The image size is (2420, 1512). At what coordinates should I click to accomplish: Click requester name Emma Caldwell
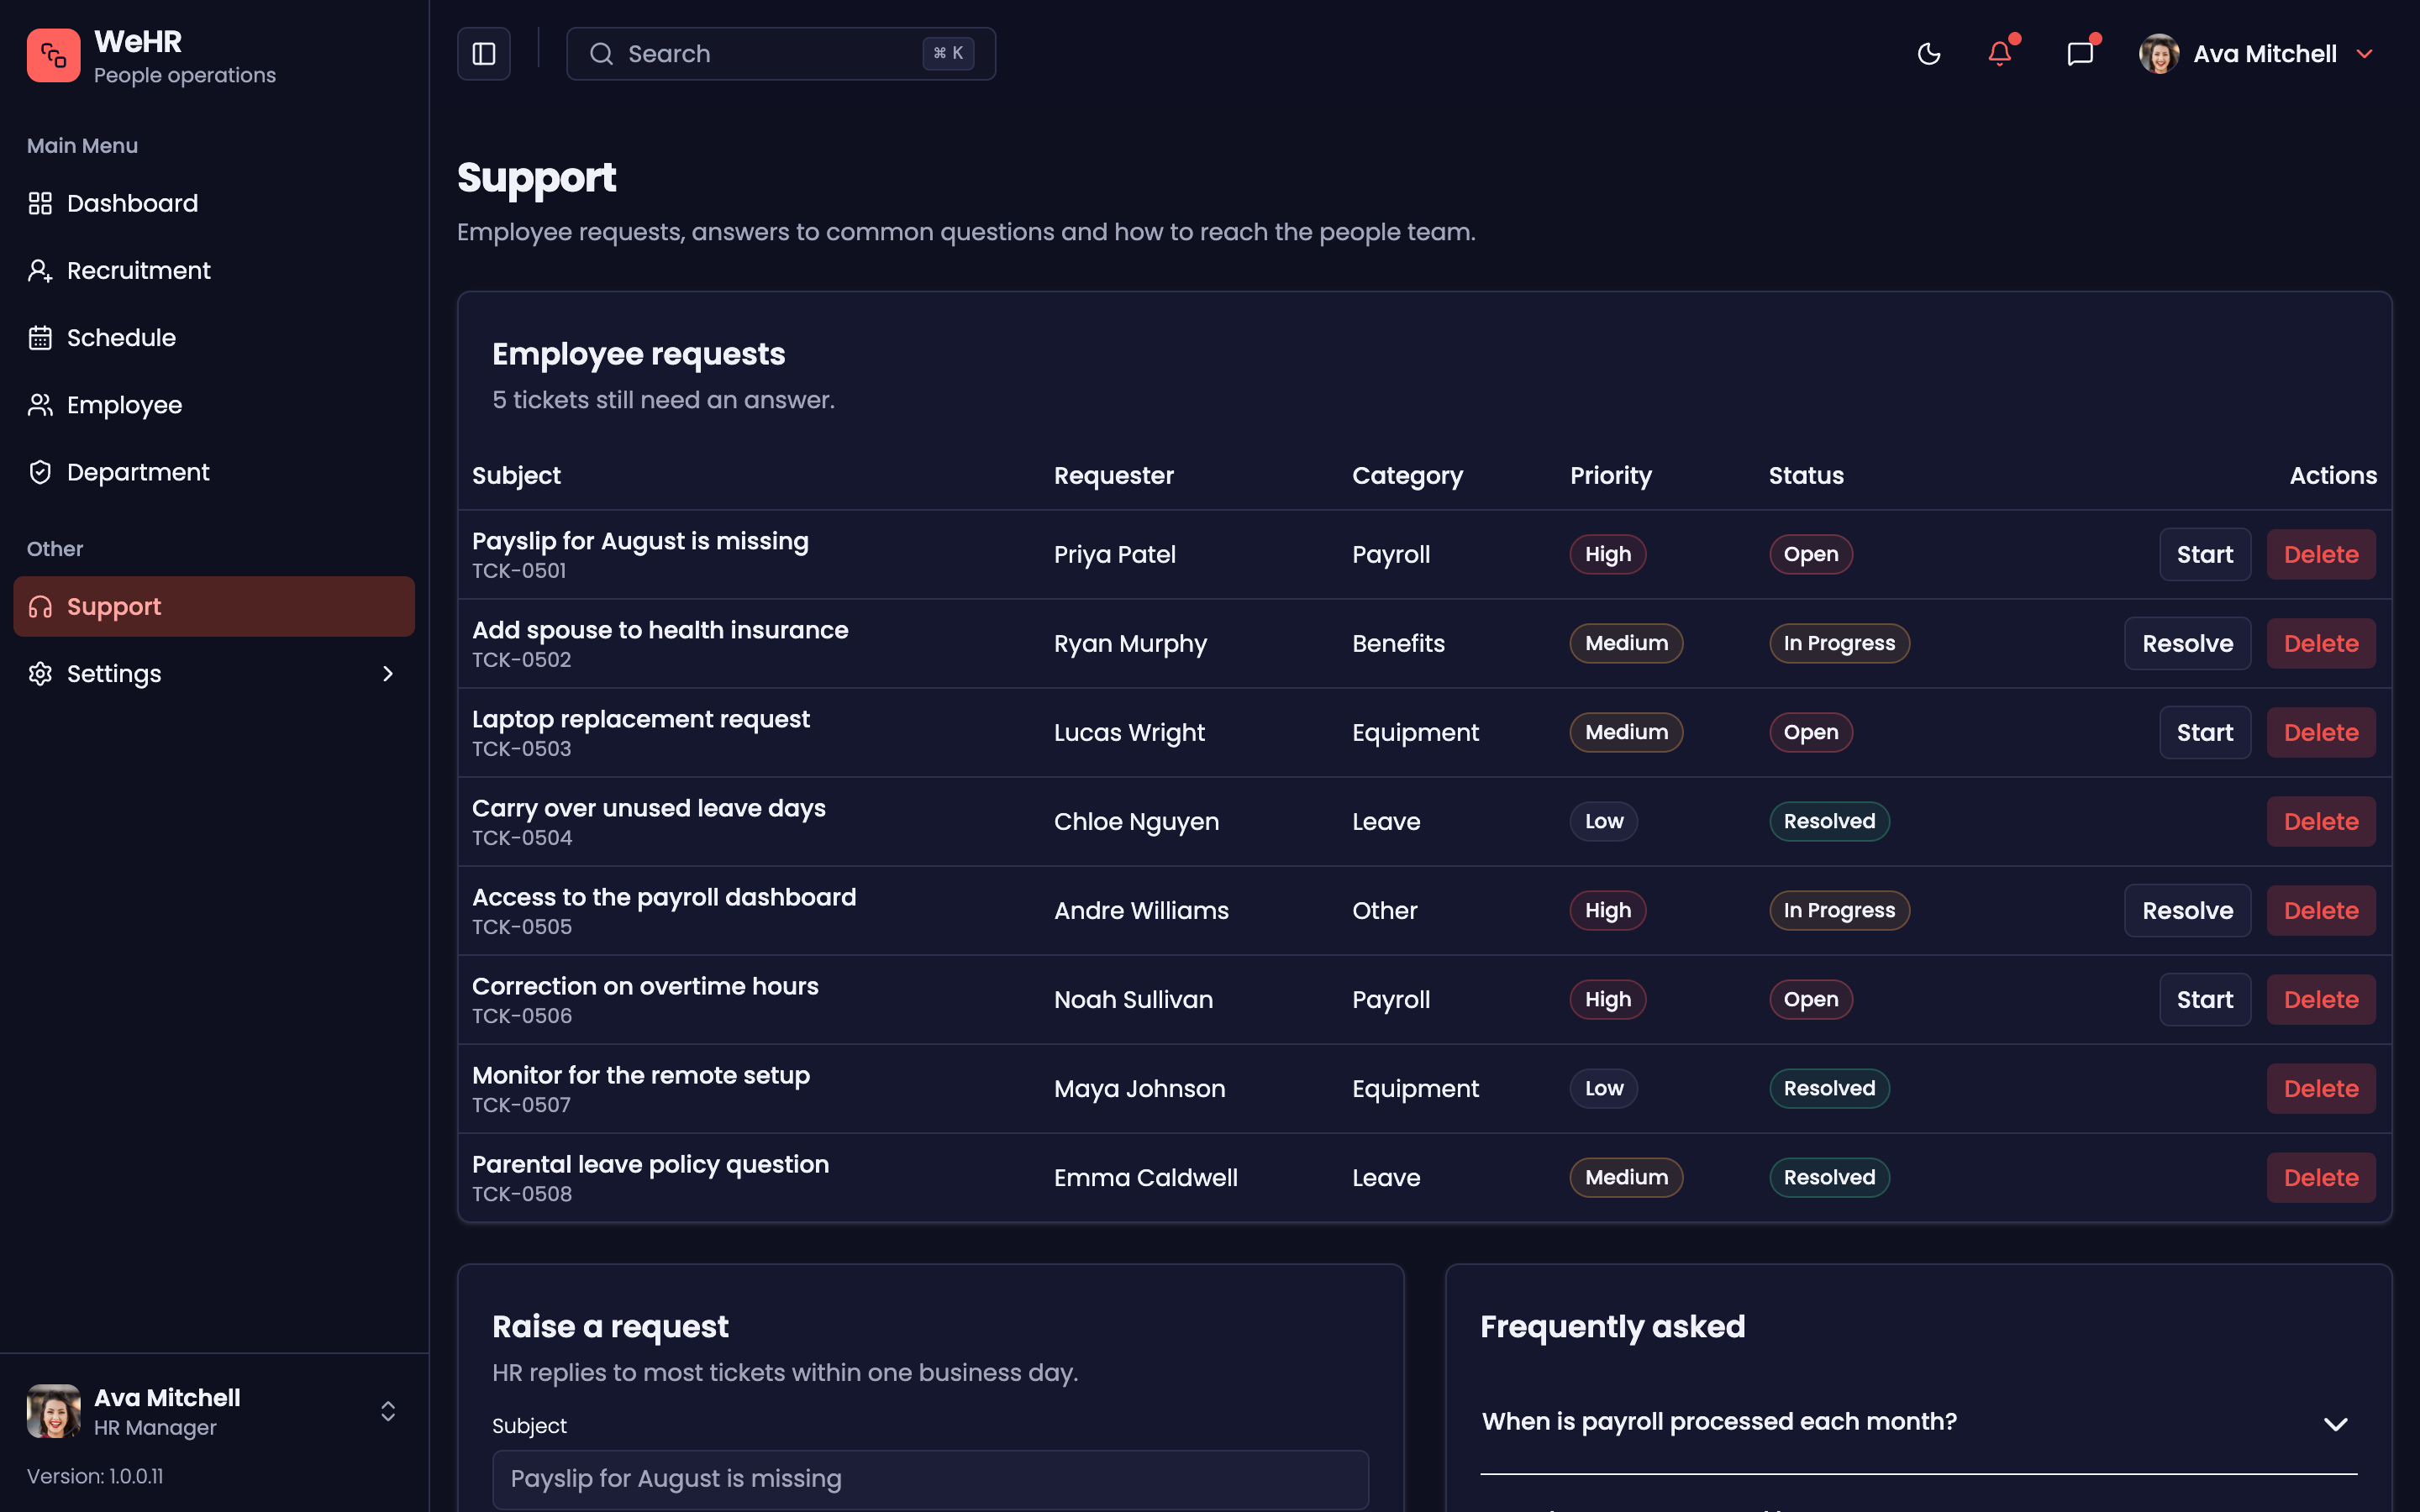pyautogui.click(x=1145, y=1178)
